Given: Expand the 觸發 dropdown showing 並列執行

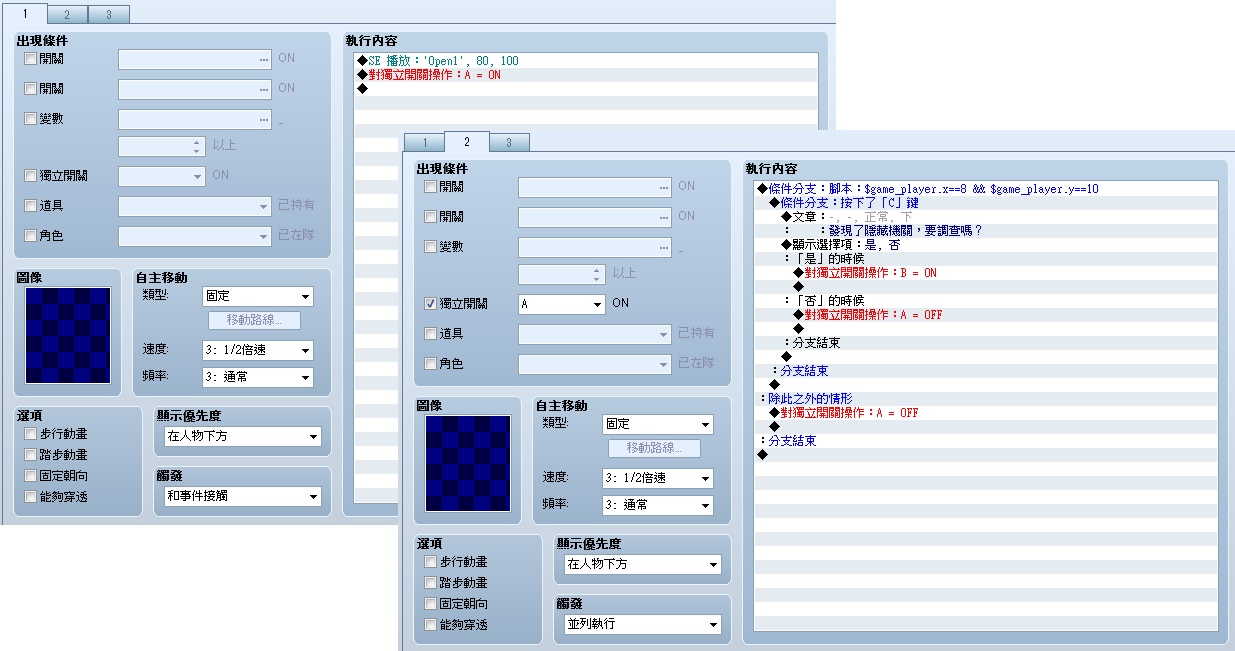Looking at the screenshot, I should pyautogui.click(x=642, y=624).
